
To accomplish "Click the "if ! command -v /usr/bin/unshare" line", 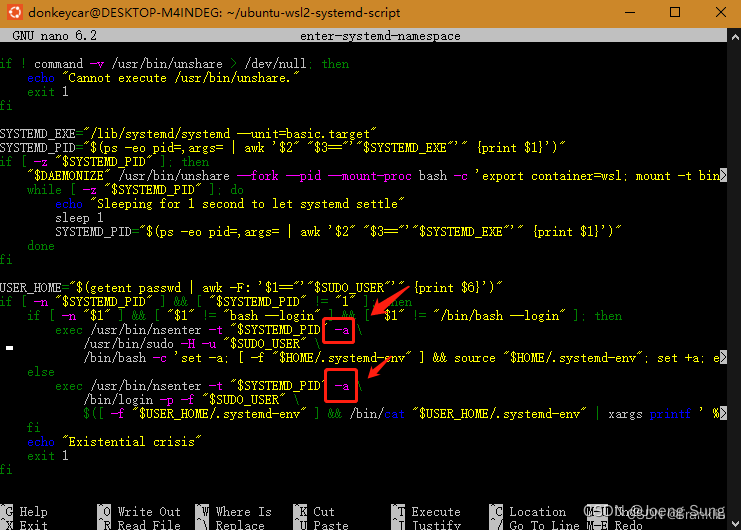I will pyautogui.click(x=174, y=64).
